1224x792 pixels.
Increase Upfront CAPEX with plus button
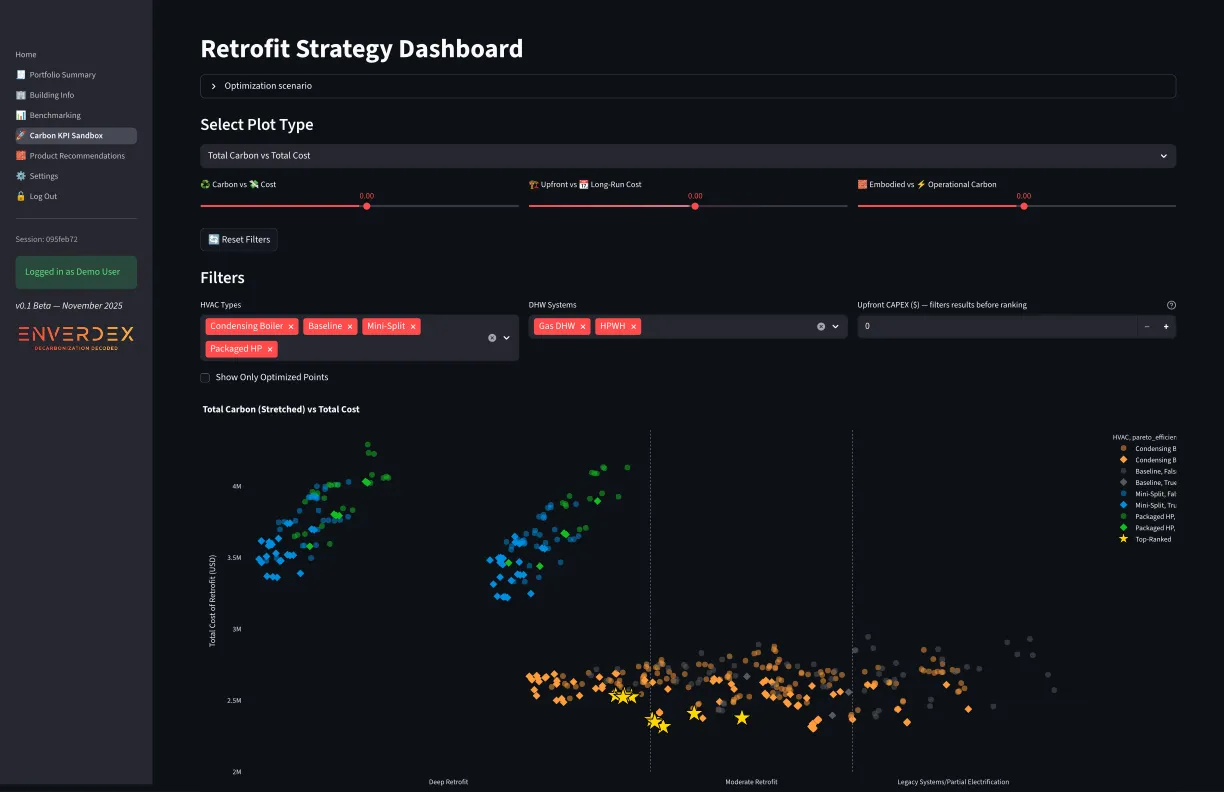click(x=1166, y=327)
